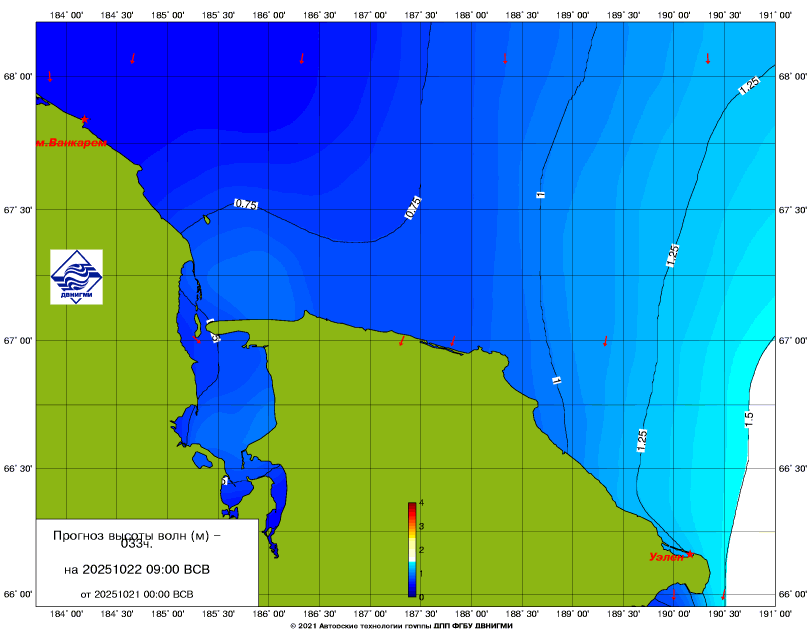
Task: Select the м.Ванкарем place name label
Action: (69, 143)
